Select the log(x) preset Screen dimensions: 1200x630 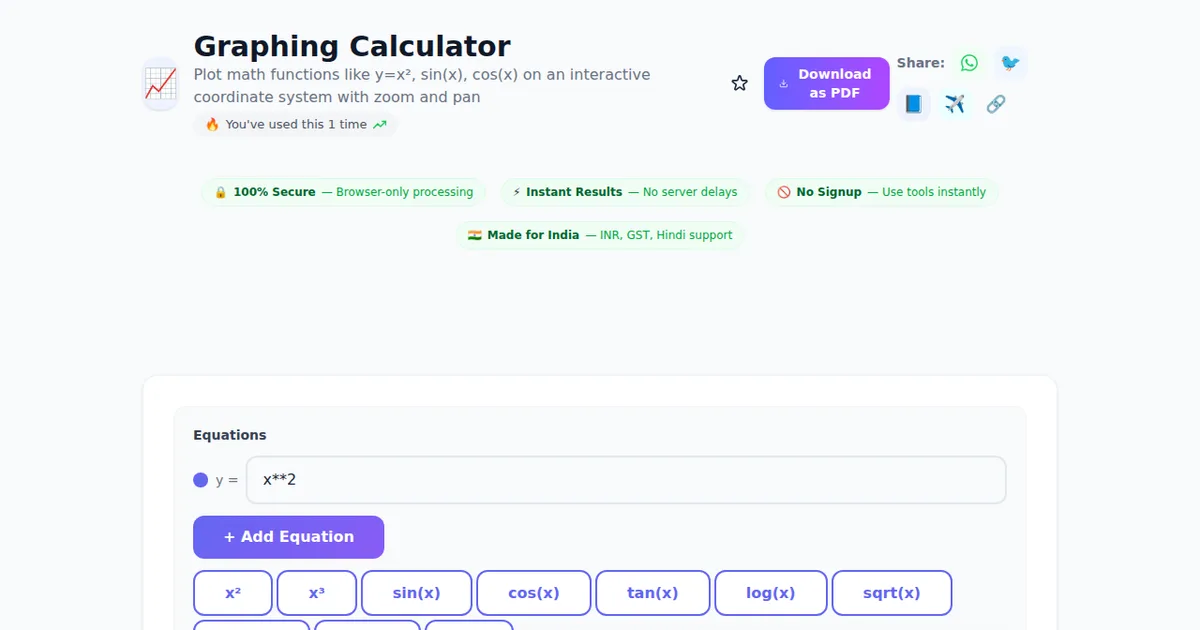pos(771,593)
